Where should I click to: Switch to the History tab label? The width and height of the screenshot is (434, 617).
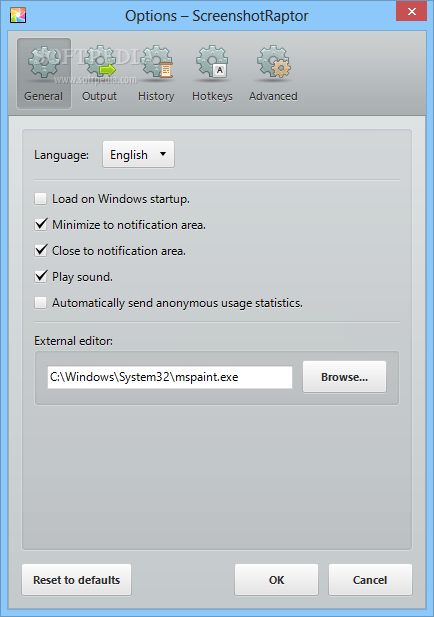point(156,96)
